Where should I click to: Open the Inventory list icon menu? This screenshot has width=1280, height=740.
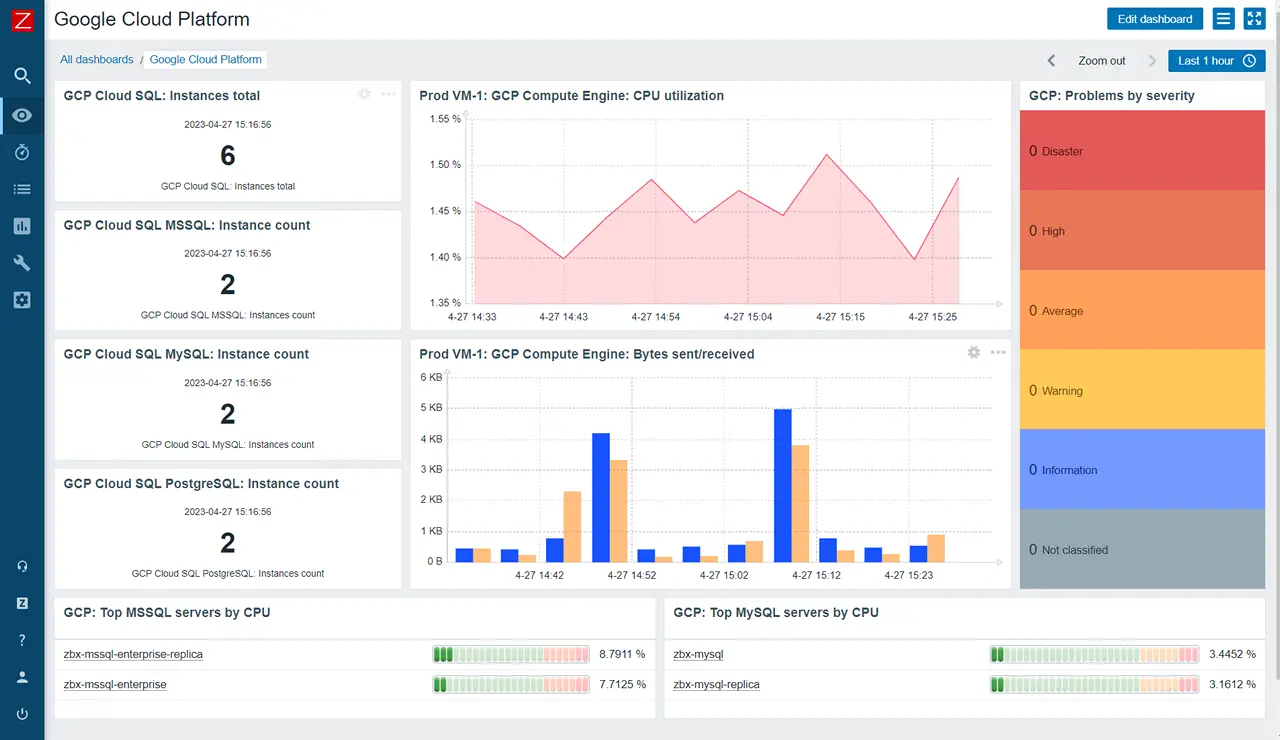[x=22, y=189]
